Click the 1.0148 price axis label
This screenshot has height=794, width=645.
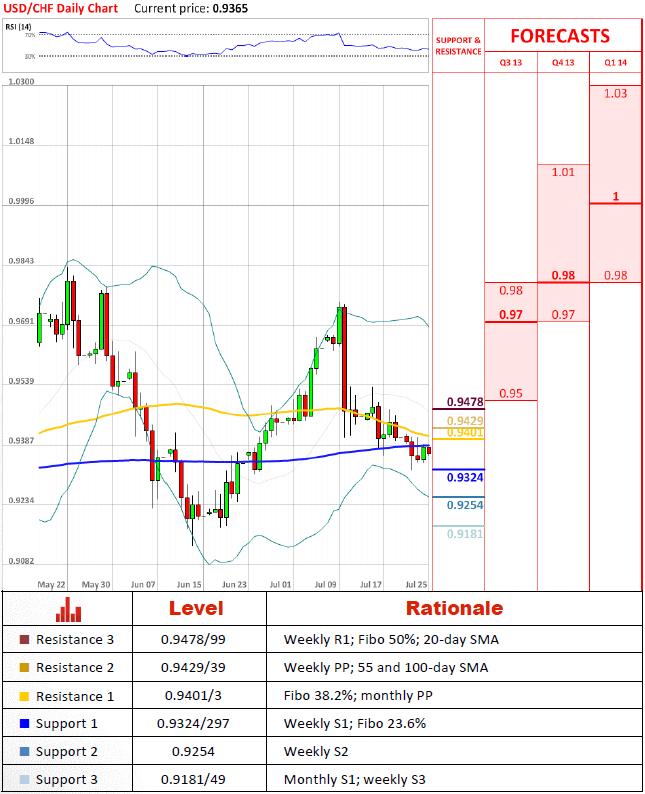pyautogui.click(x=21, y=141)
